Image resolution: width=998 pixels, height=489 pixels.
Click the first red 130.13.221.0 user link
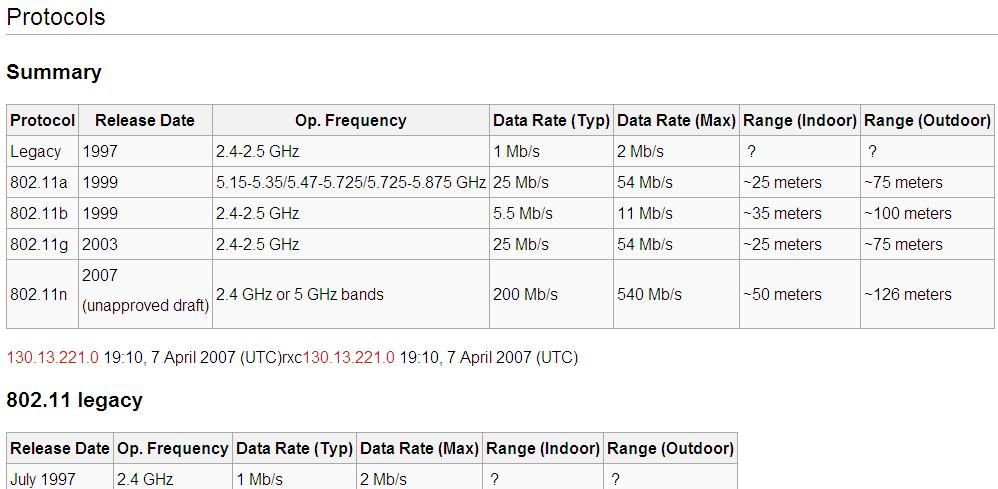tap(53, 357)
